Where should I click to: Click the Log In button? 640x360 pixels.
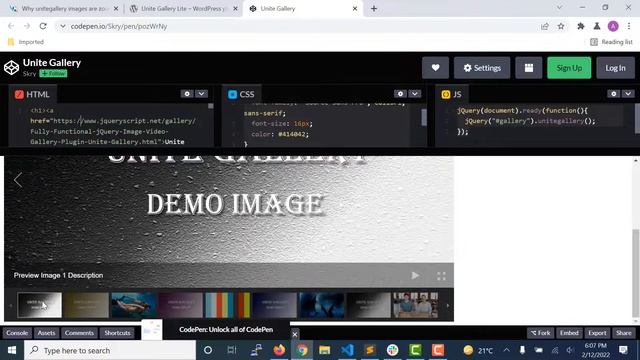tap(616, 68)
